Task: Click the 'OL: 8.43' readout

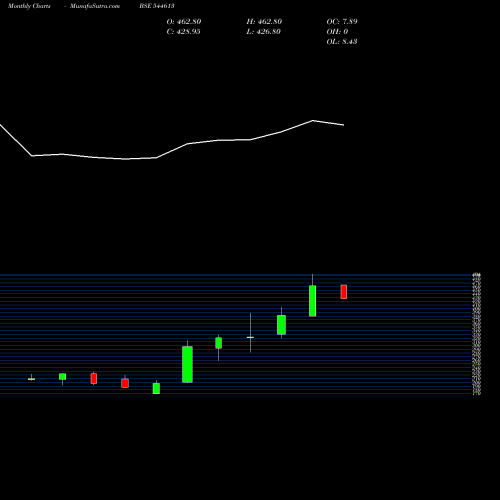Action: (342, 42)
